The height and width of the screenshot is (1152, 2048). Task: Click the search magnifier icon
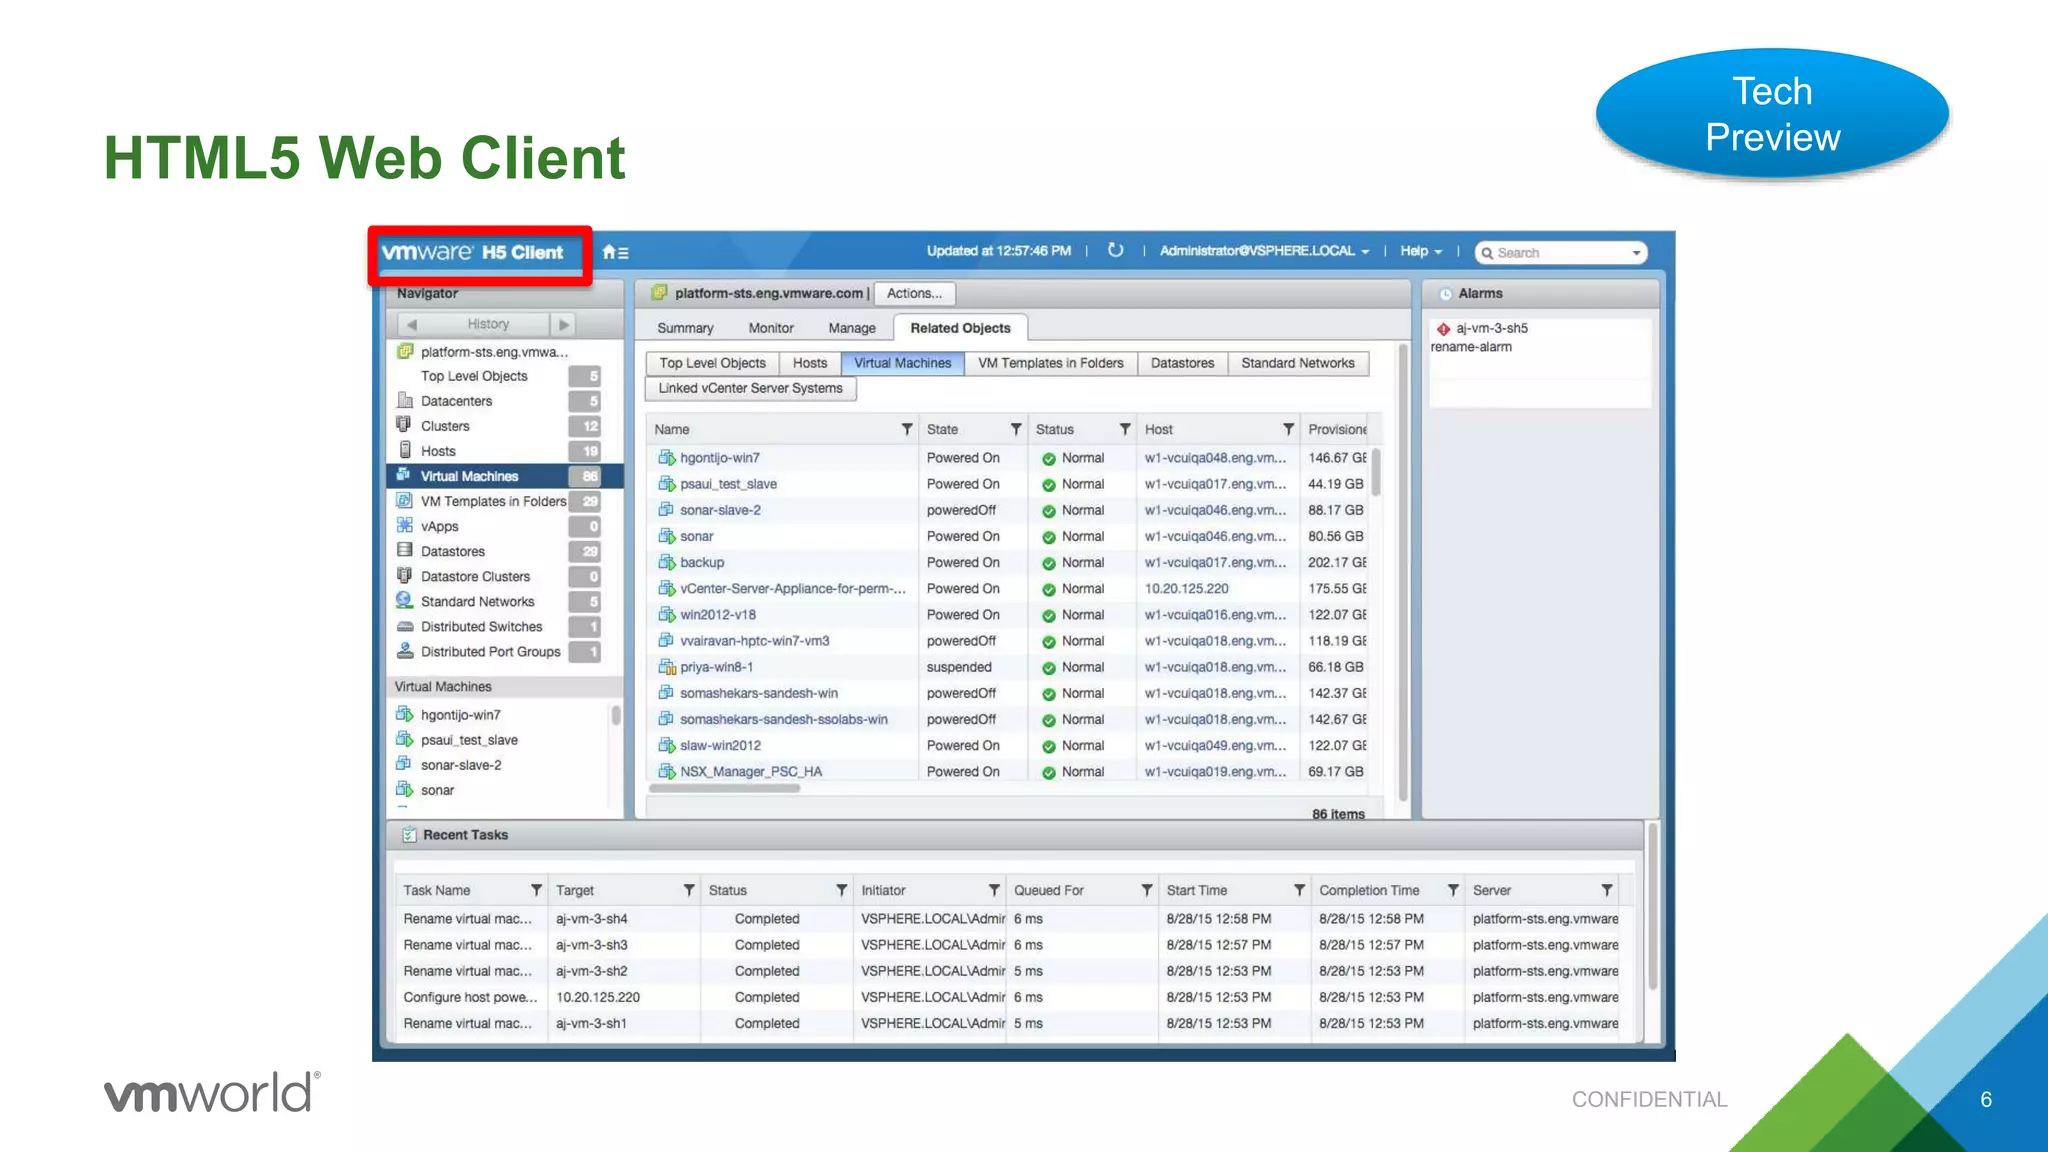pyautogui.click(x=1487, y=253)
